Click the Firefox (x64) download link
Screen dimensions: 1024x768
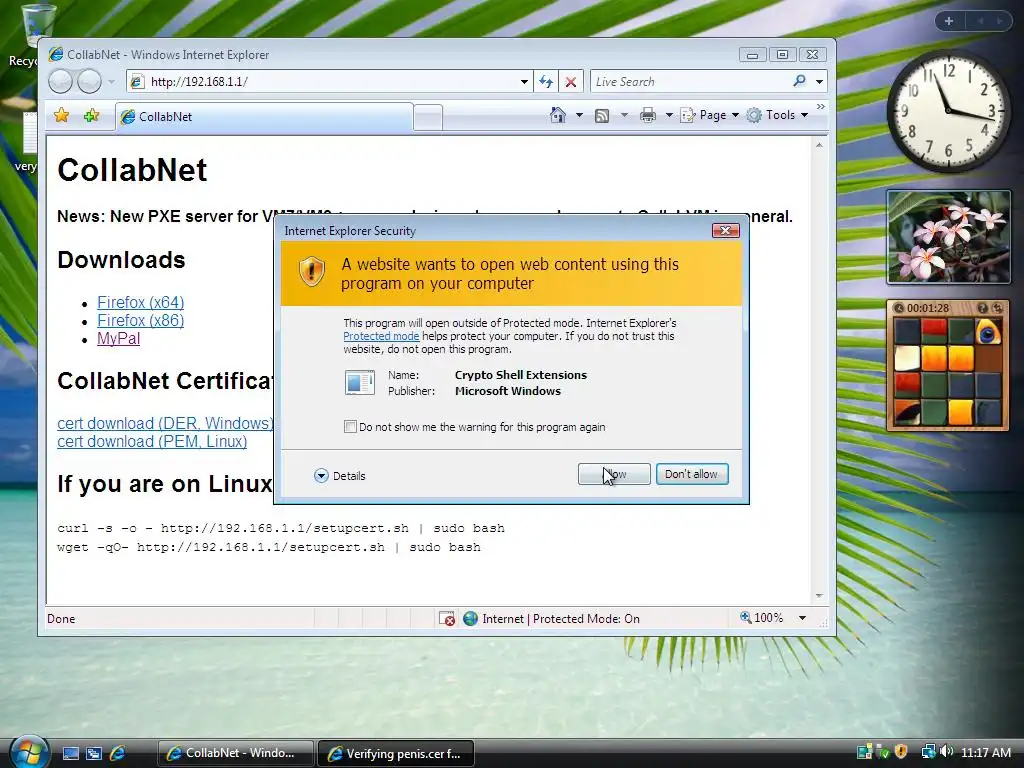(140, 302)
